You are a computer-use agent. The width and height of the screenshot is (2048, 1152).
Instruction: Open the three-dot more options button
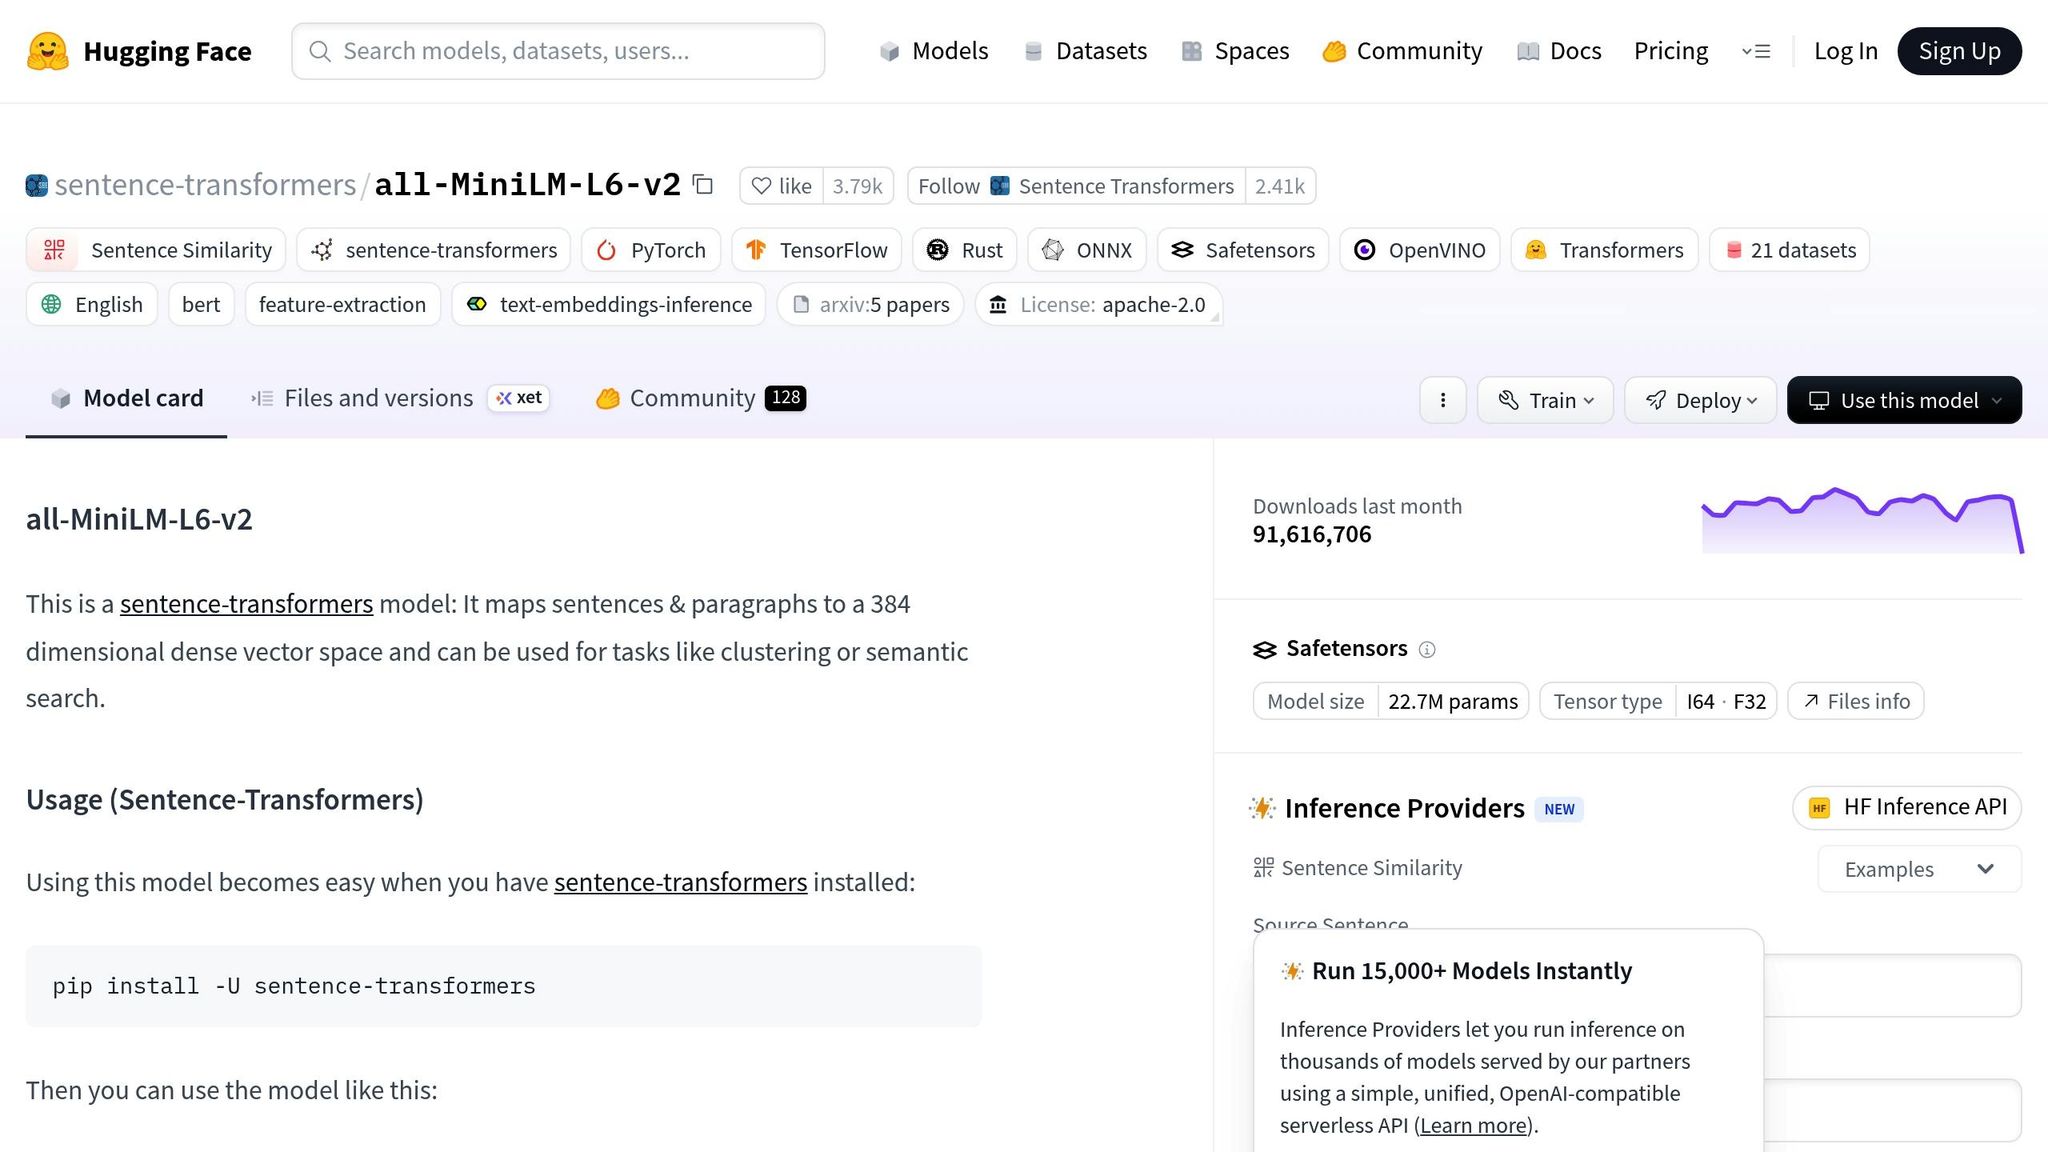pyautogui.click(x=1442, y=400)
